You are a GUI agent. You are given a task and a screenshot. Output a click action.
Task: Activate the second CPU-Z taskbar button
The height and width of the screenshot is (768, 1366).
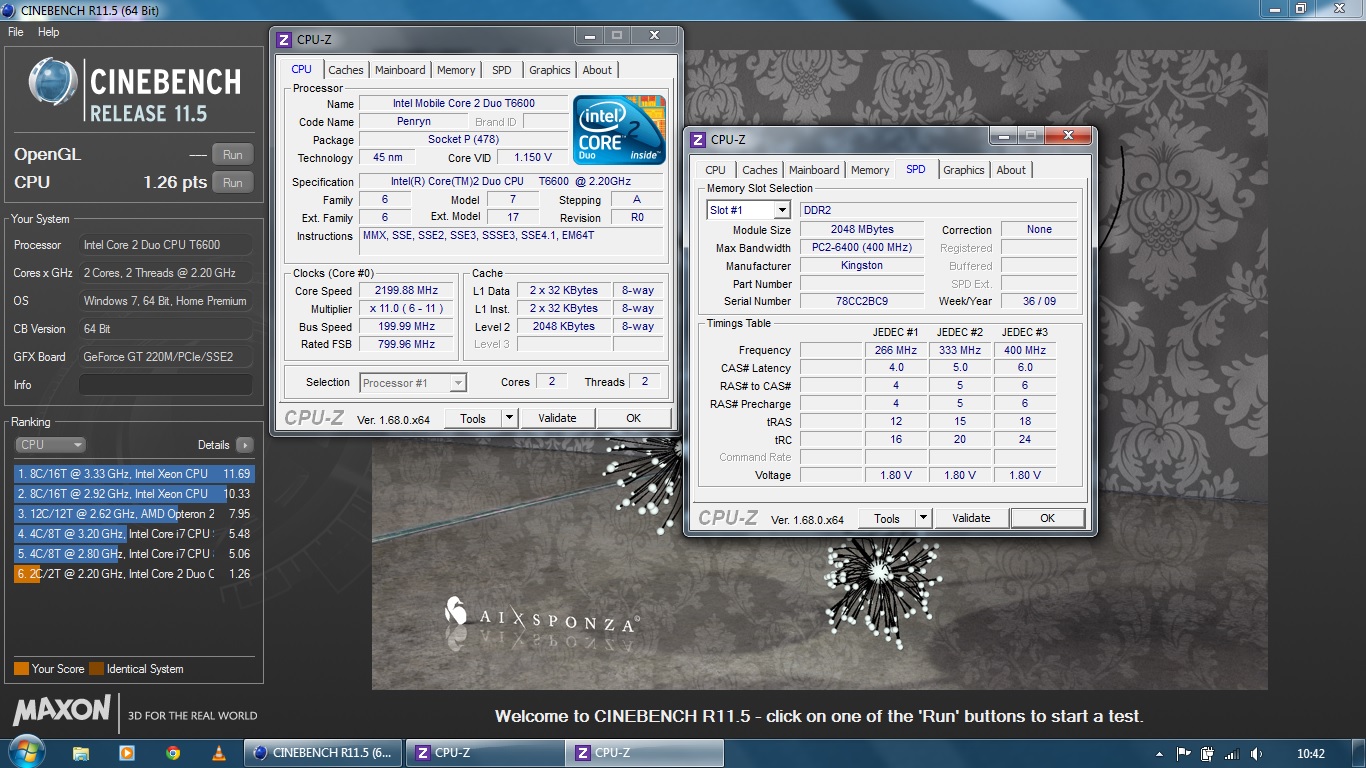[x=647, y=753]
